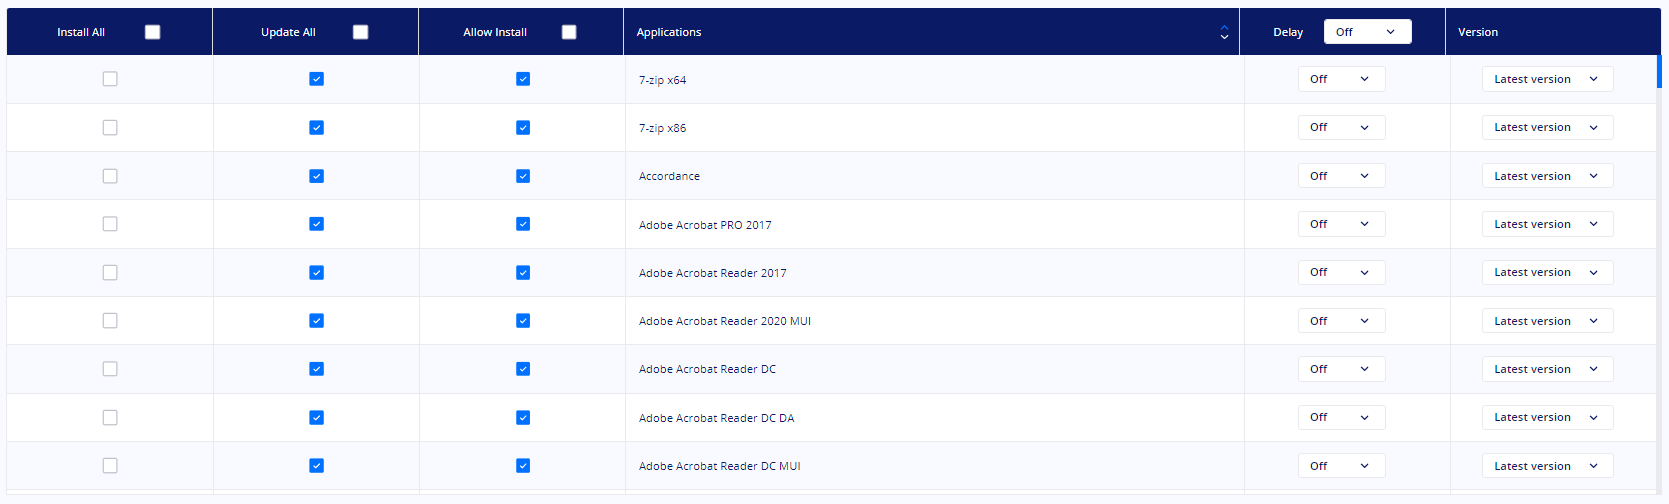Check the Install All header checkbox

click(x=153, y=32)
